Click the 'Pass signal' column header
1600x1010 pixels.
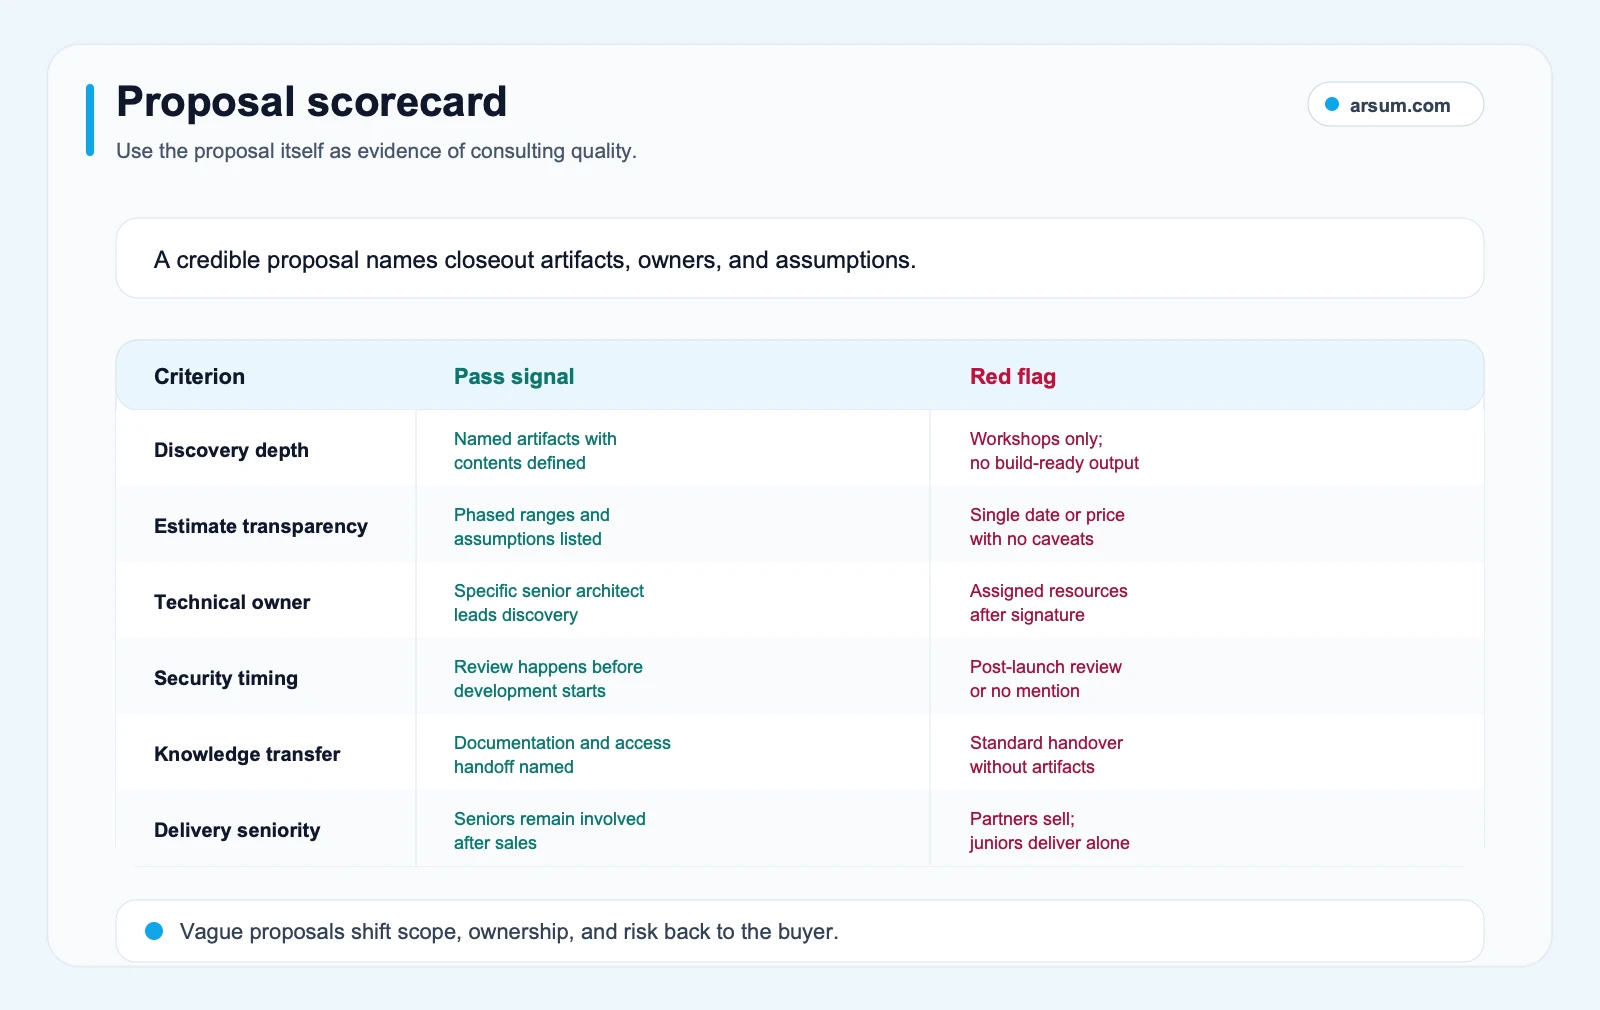tap(514, 376)
